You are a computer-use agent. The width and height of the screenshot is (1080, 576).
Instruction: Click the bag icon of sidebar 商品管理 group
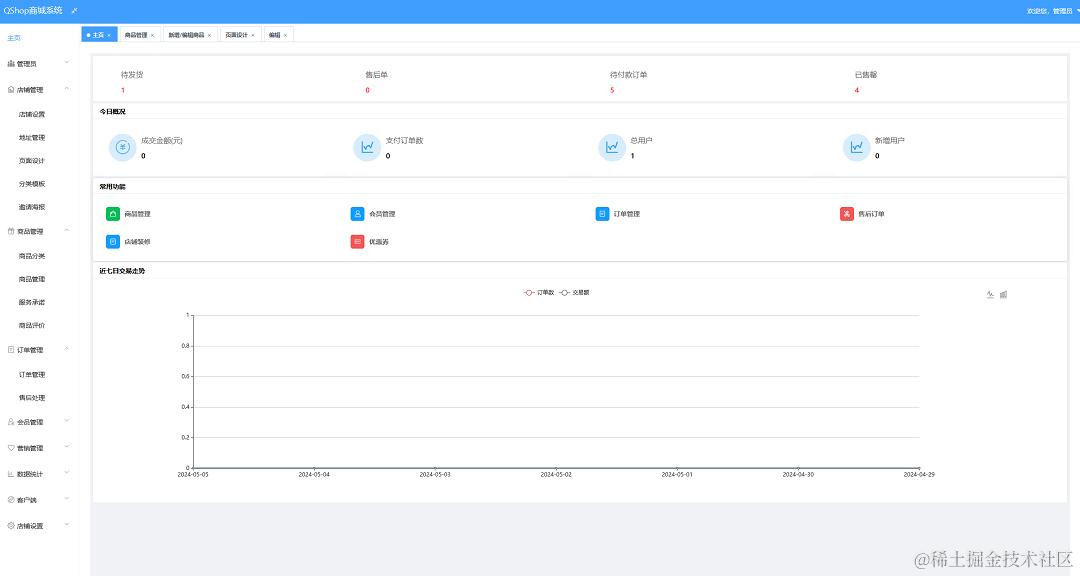pos(11,232)
